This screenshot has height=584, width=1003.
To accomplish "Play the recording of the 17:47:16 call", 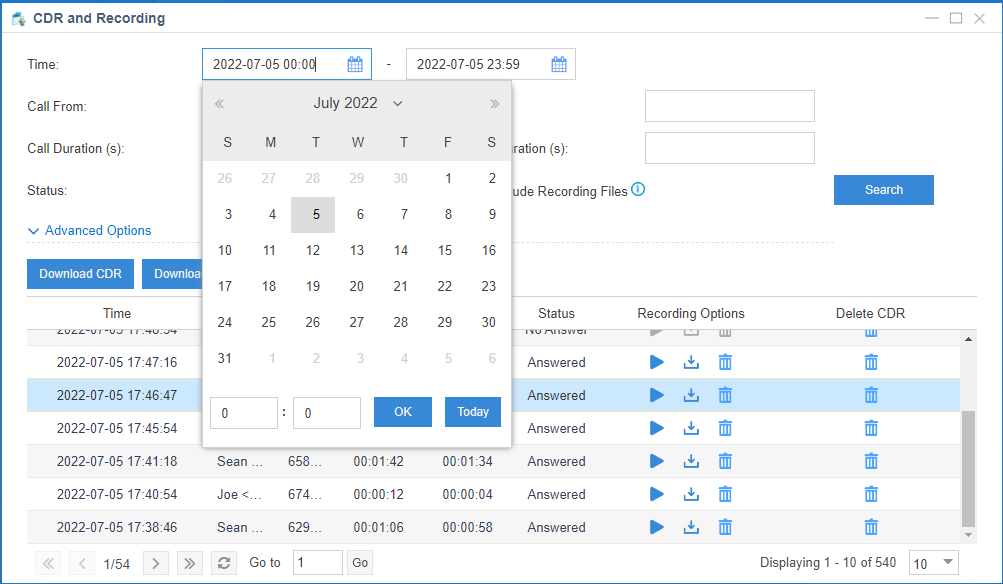I will point(657,362).
